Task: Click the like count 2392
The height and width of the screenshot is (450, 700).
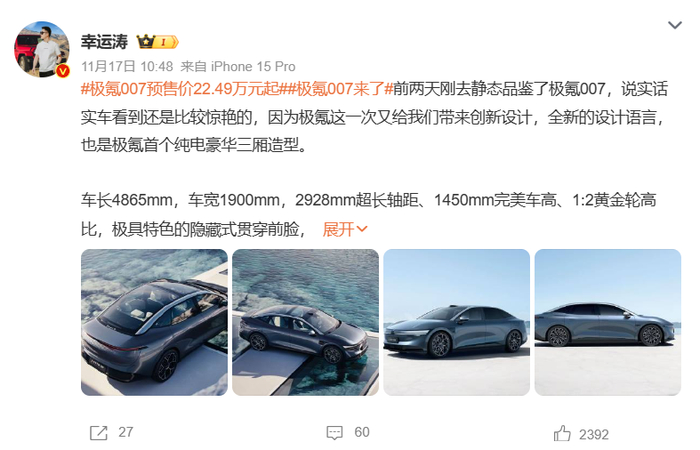Action: pos(594,434)
